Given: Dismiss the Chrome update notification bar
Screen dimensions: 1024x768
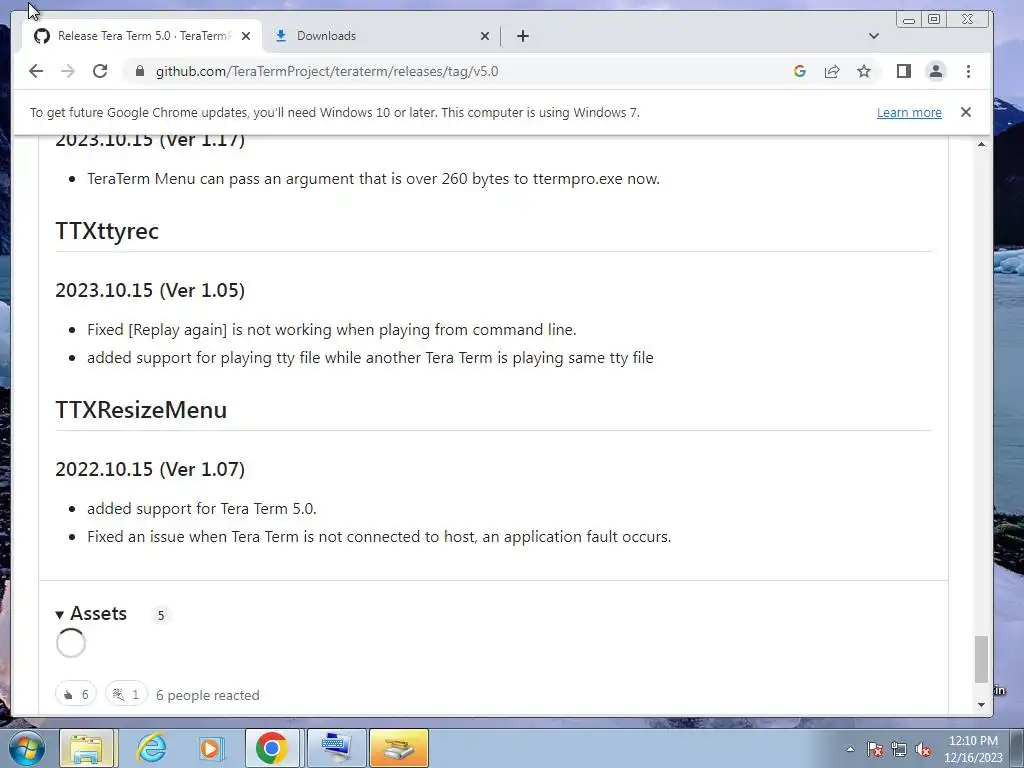Looking at the screenshot, I should point(965,112).
